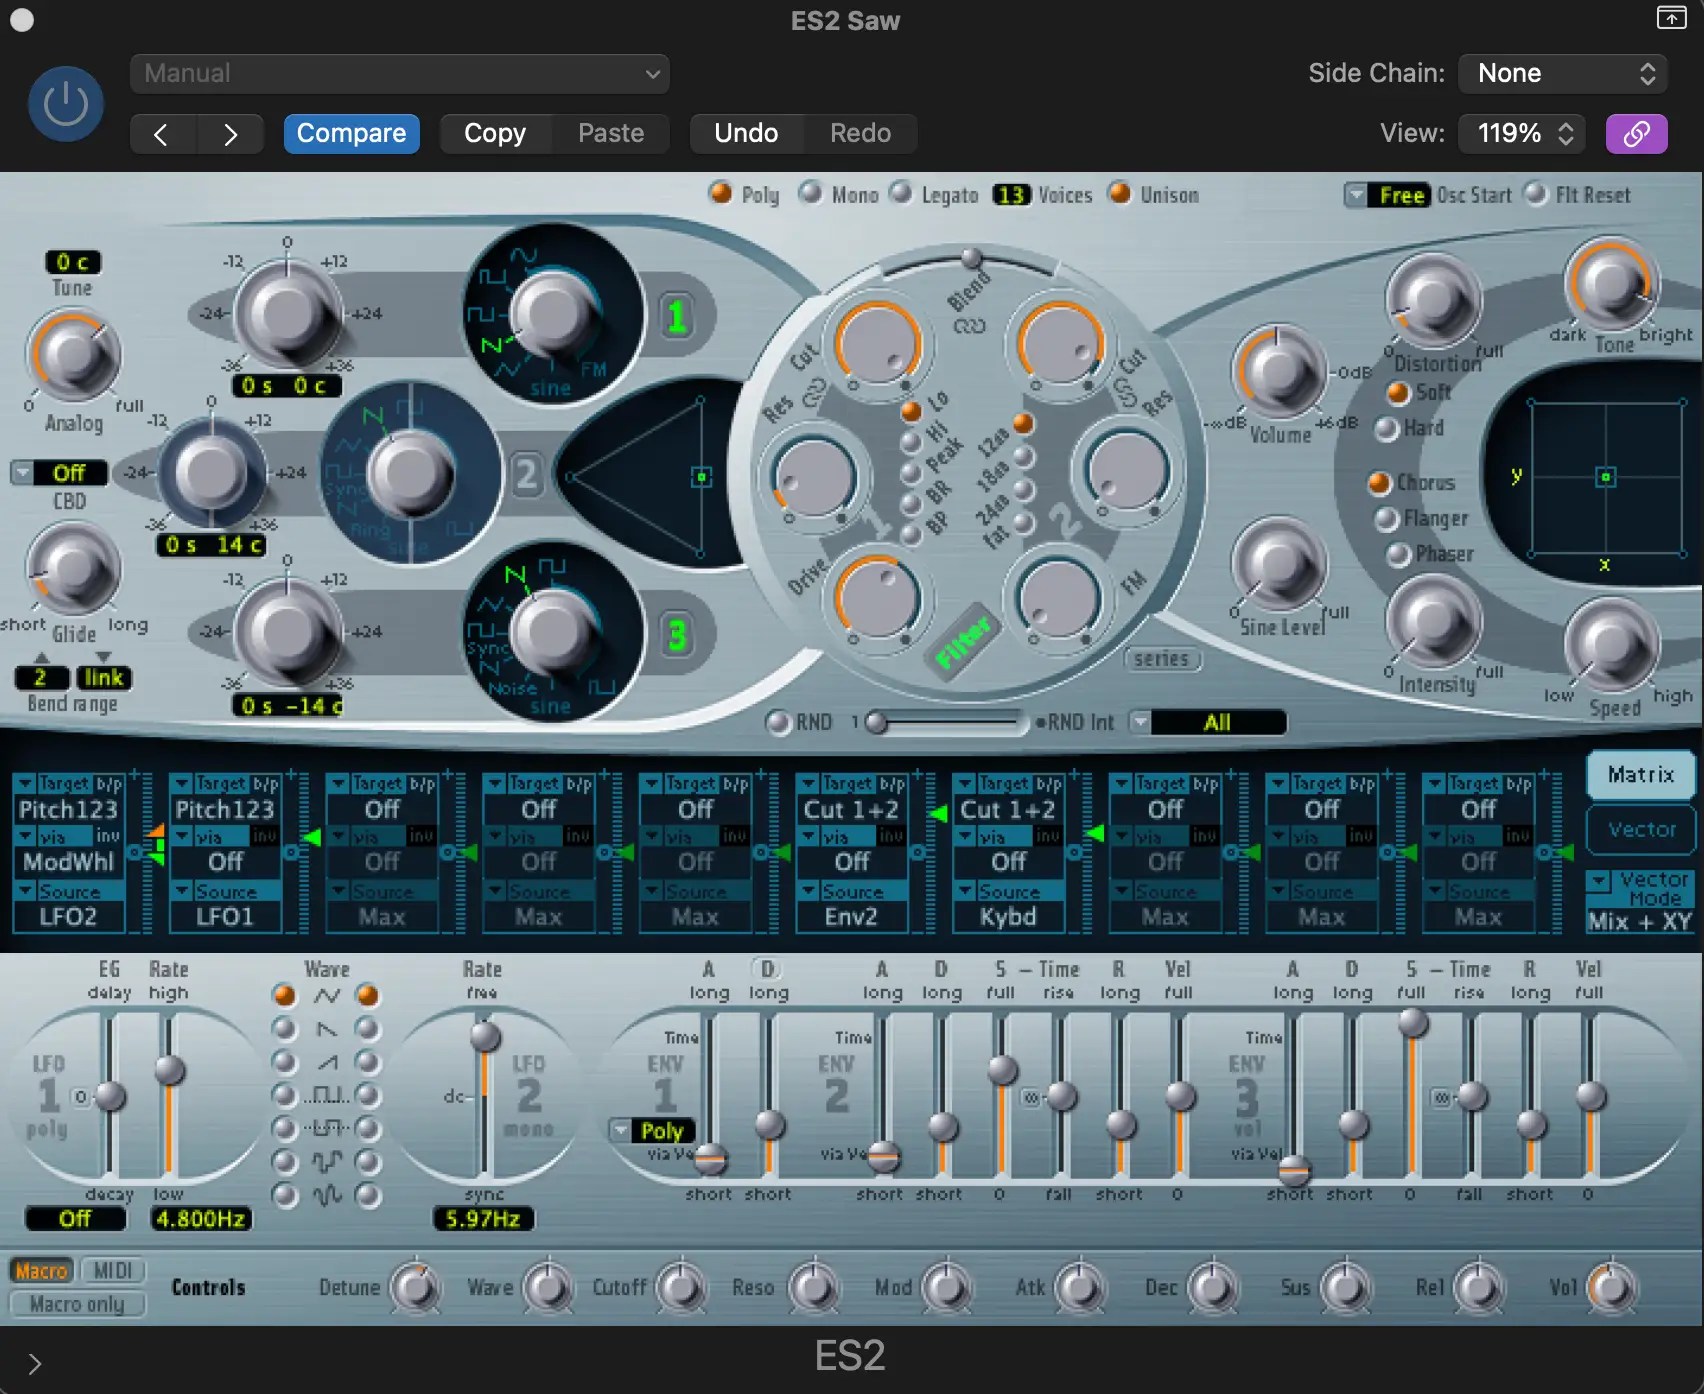Click the target square in the XY pad
Image resolution: width=1704 pixels, height=1394 pixels.
(x=1606, y=478)
